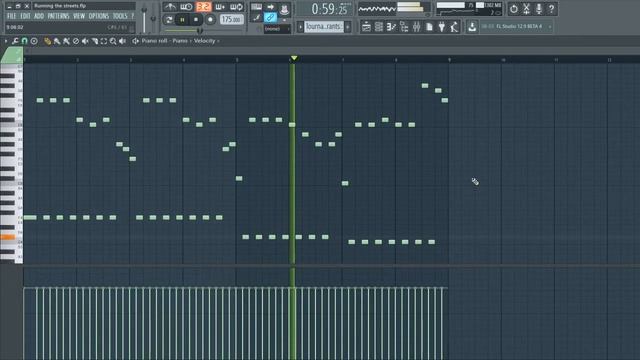Open help with the question mark icon

[x=551, y=9]
